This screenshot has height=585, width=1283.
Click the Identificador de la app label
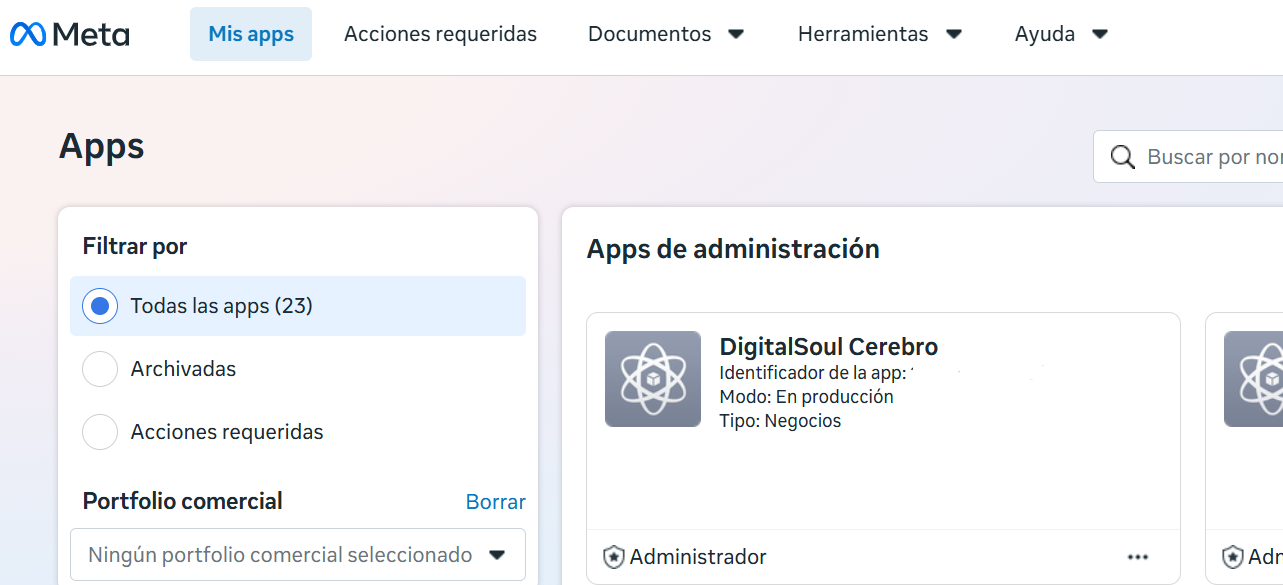pyautogui.click(x=813, y=373)
